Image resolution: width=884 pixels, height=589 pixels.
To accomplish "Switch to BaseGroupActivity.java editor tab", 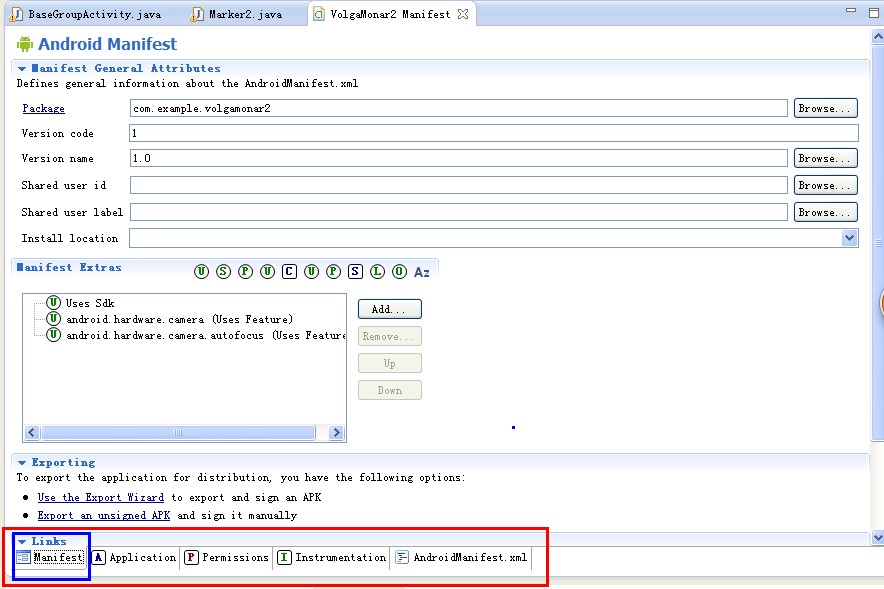I will tap(86, 14).
